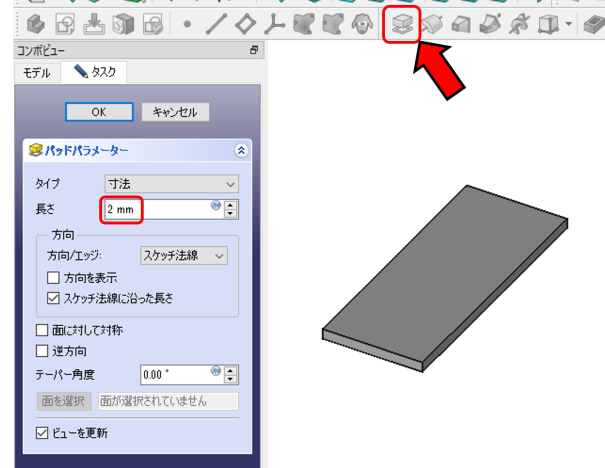
Task: Click the Pad tool icon
Action: click(402, 24)
